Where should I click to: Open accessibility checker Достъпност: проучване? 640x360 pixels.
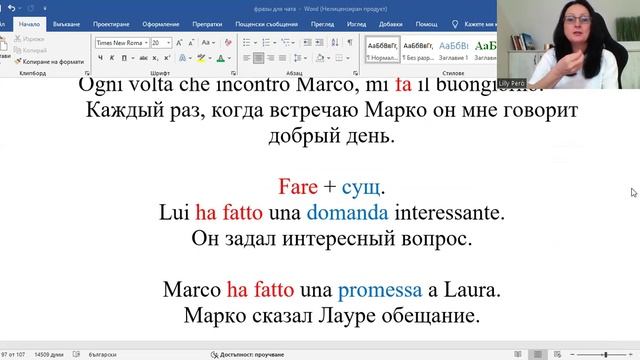tap(247, 355)
